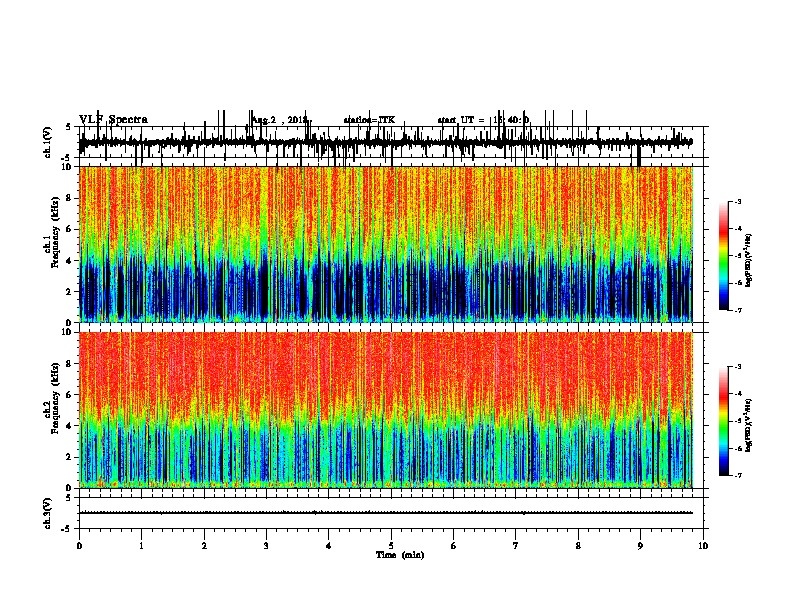Viewport: 792px width, 612px height.
Task: Click the ch.2 colorbar log(PSD) label
Action: 749,426
